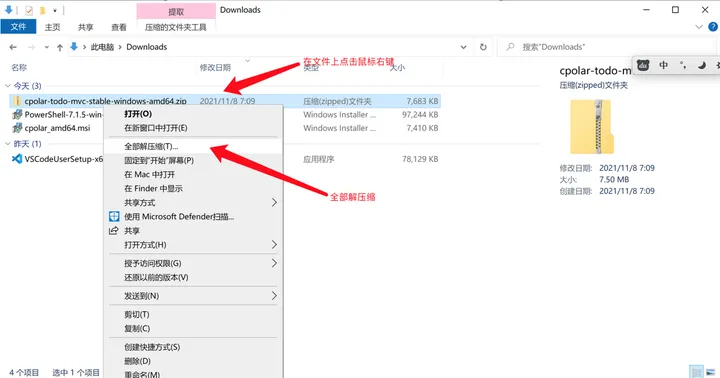Image resolution: width=720 pixels, height=378 pixels.
Task: Choose 全部解压缩(T)... in context menu
Action: coord(193,147)
